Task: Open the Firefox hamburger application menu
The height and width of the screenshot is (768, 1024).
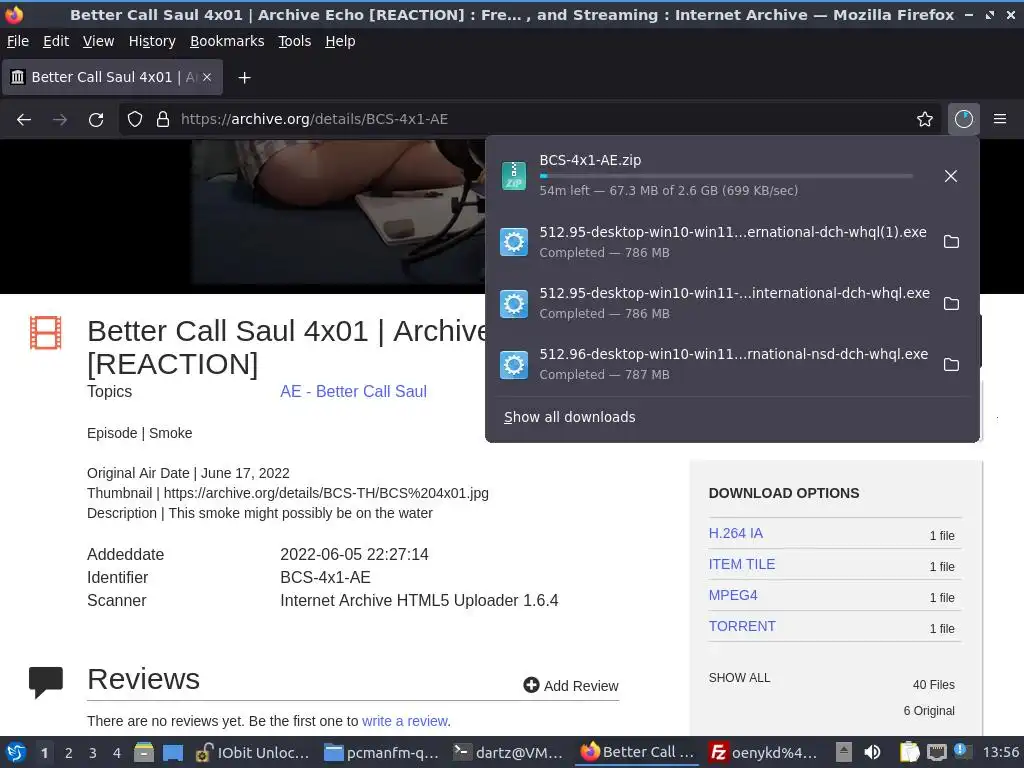Action: pos(1000,119)
